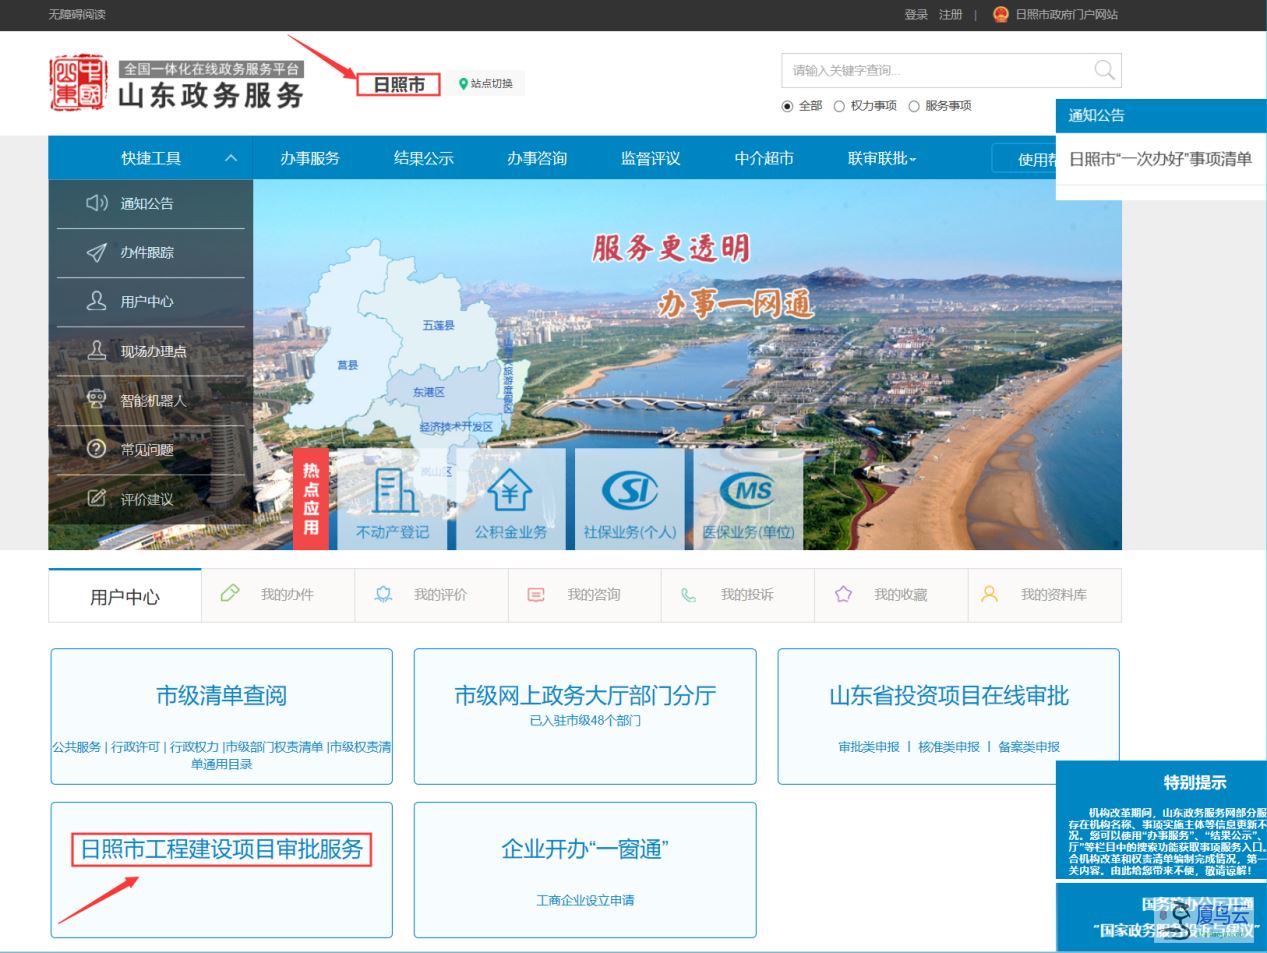The width and height of the screenshot is (1267, 953).
Task: Click the 特别提示 panel heading
Action: pyautogui.click(x=1195, y=782)
